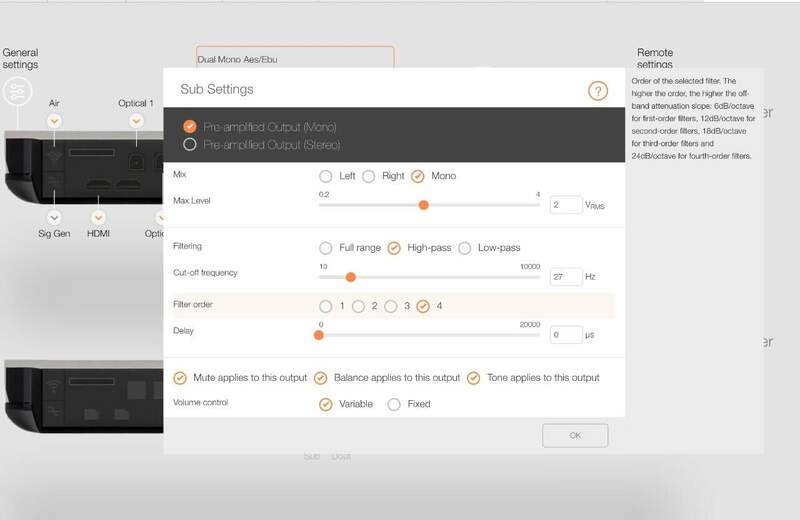Choose Left mix option
Viewport: 800px width, 520px height.
[x=325, y=176]
